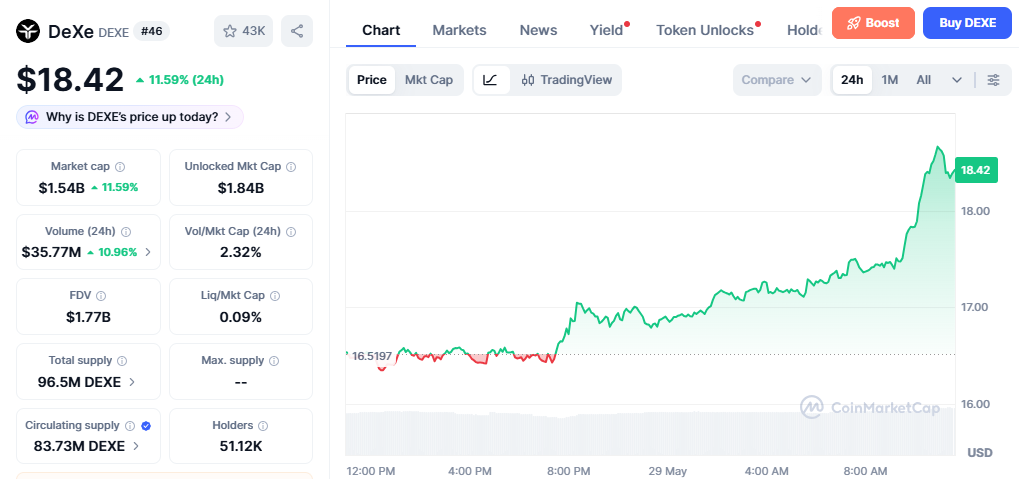Click the 2.32% Vol/Mkt Cap value

tap(240, 252)
